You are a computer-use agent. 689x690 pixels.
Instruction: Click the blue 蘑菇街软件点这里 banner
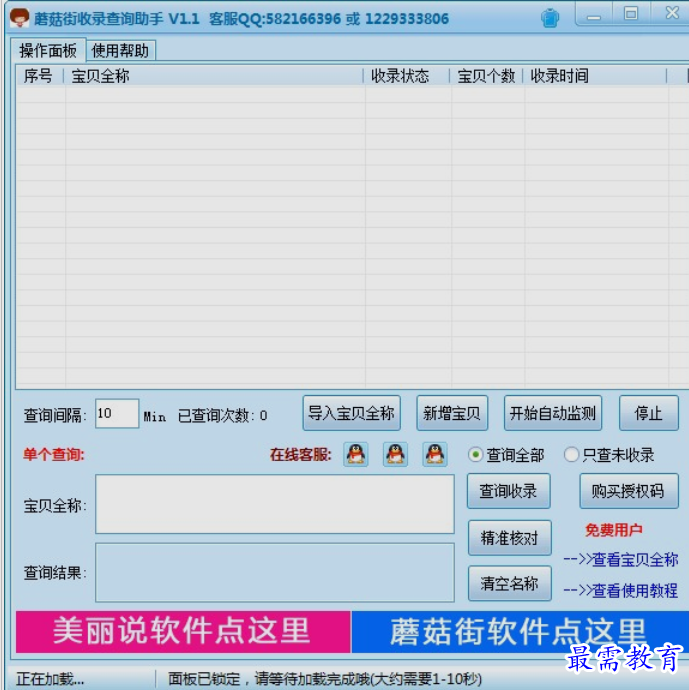pyautogui.click(x=520, y=631)
